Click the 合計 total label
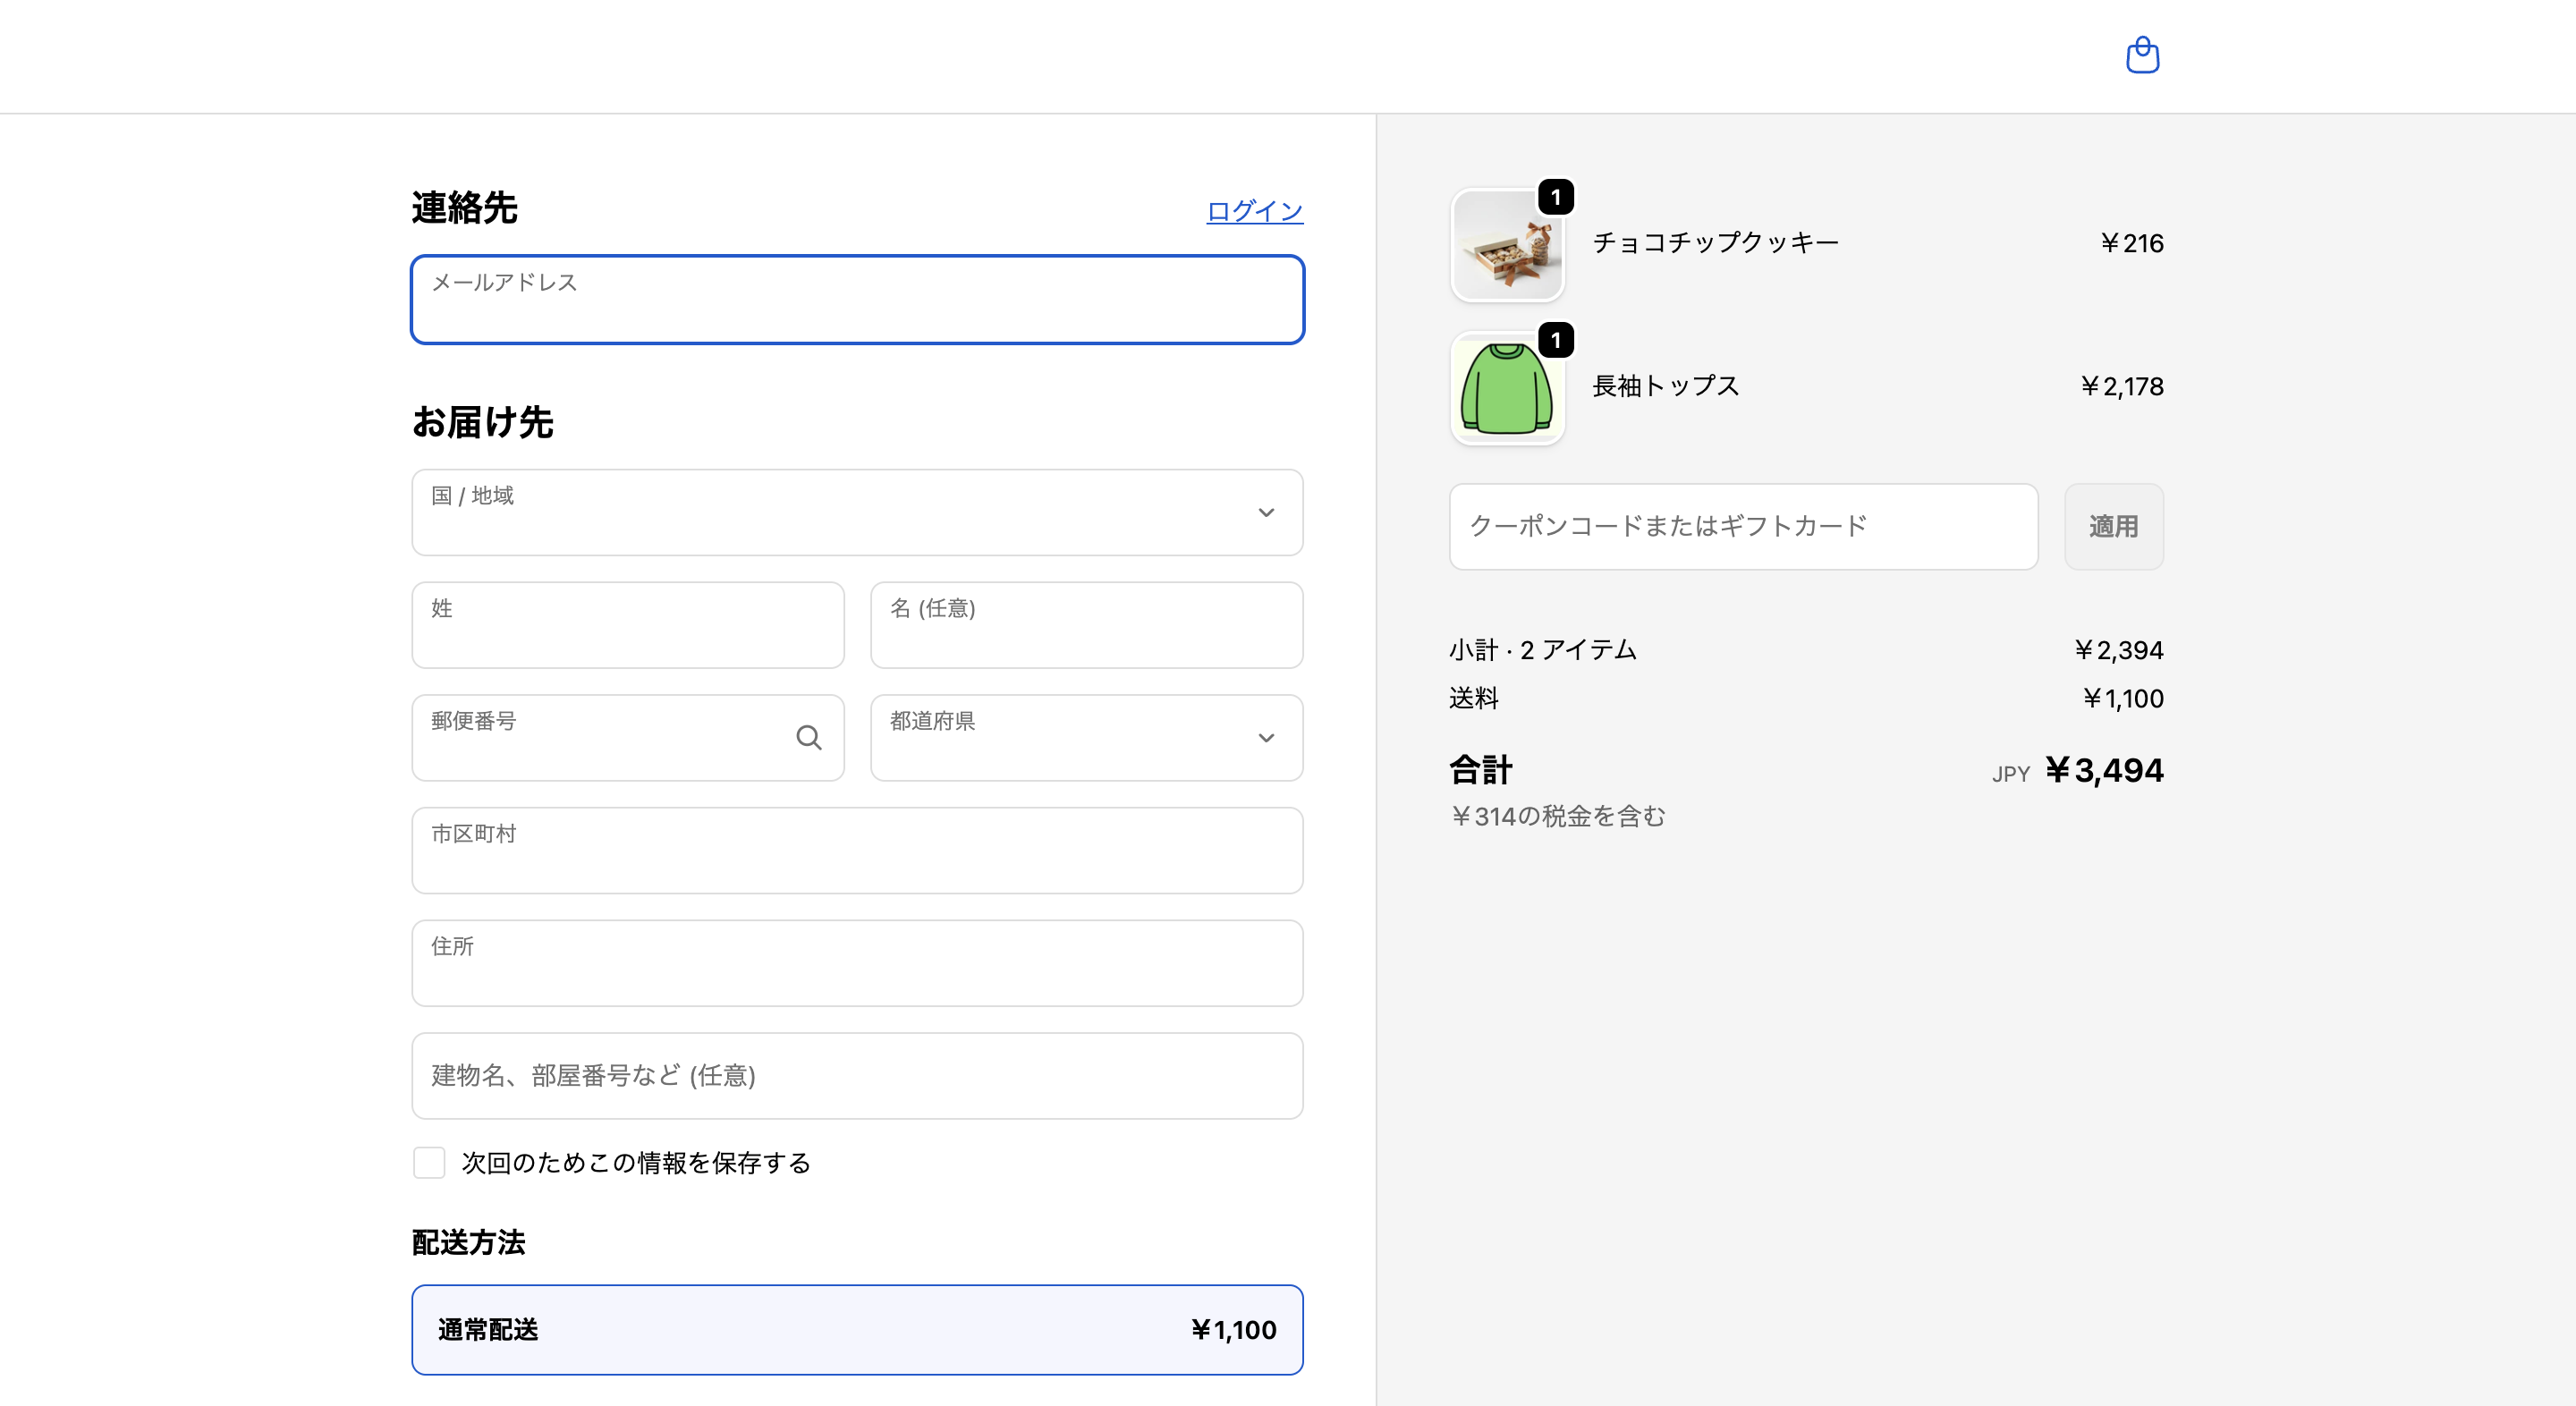 tap(1481, 770)
